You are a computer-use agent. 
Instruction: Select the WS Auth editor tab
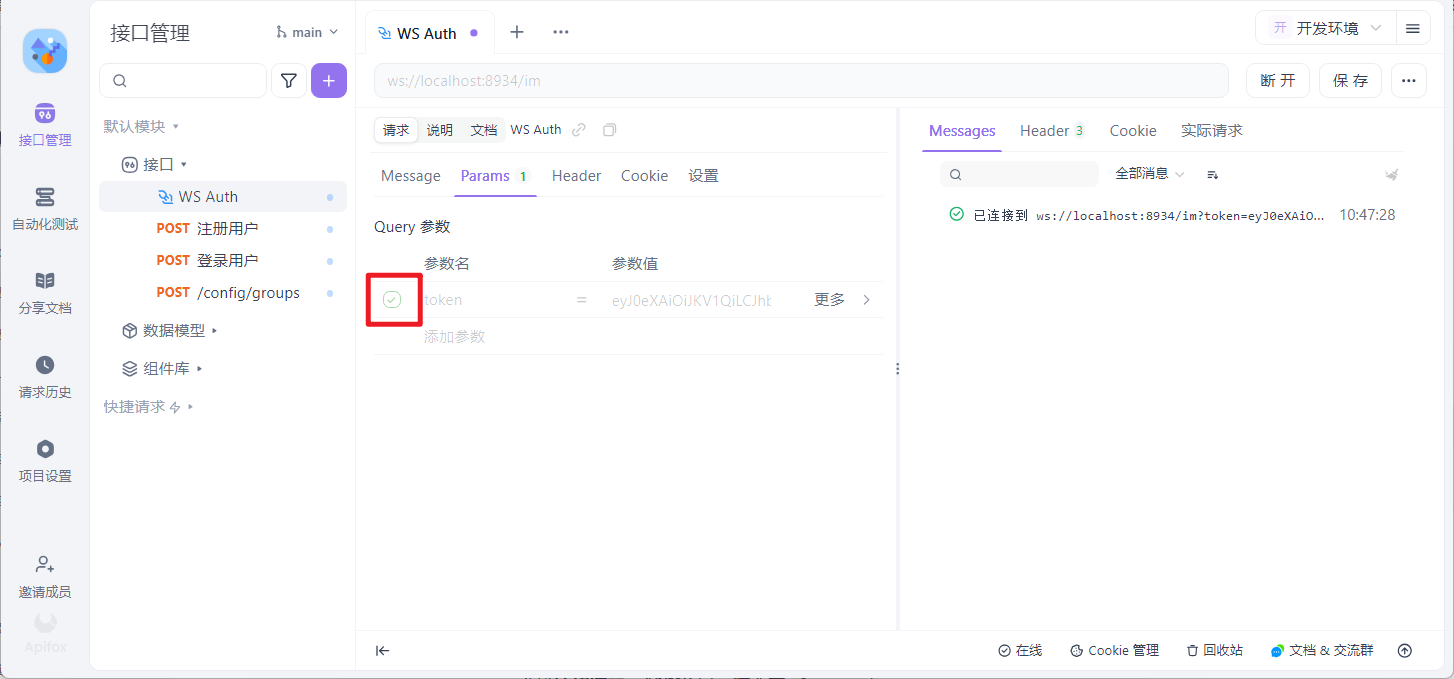(430, 33)
